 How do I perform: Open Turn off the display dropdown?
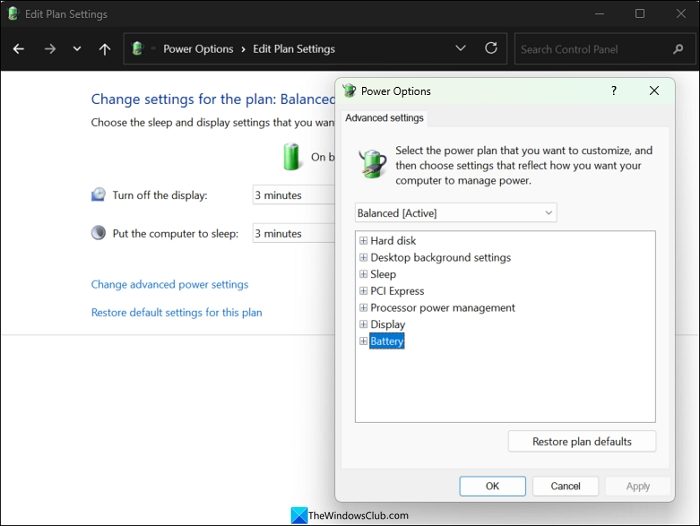click(x=294, y=195)
